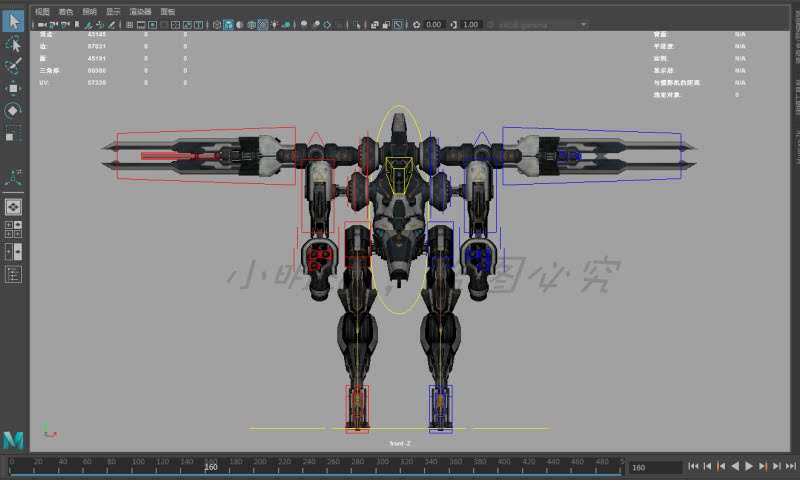This screenshot has width=800, height=480.
Task: Switch to single perspective pane layout
Action: (13, 207)
